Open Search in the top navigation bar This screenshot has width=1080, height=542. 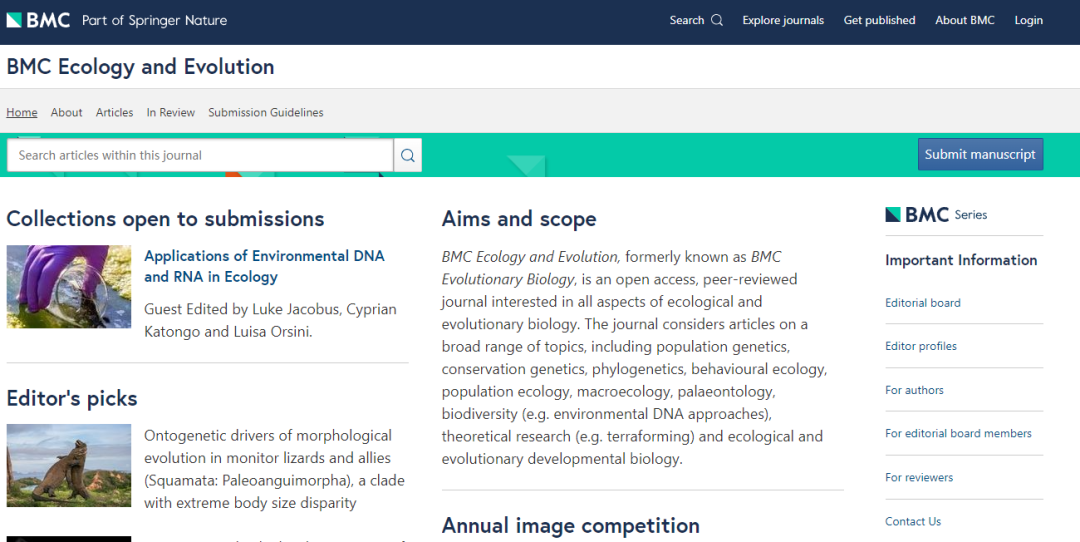coord(696,20)
